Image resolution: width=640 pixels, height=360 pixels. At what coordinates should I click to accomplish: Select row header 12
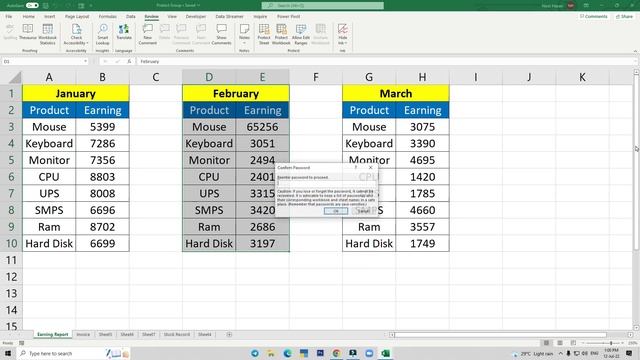click(11, 277)
